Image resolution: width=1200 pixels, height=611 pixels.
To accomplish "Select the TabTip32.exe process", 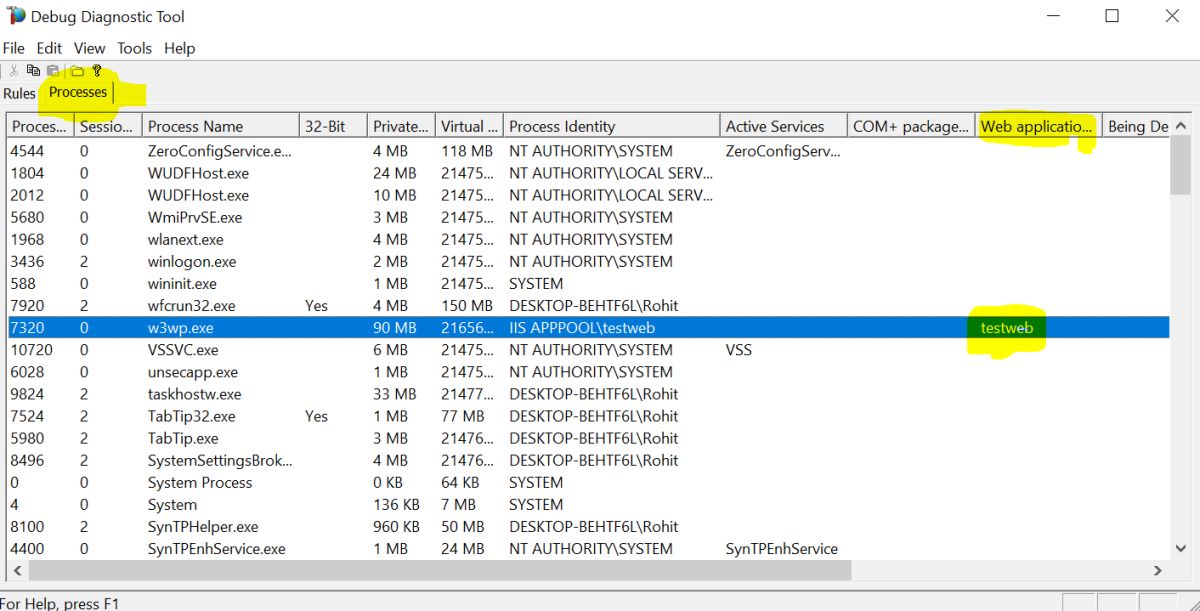I will click(587, 416).
